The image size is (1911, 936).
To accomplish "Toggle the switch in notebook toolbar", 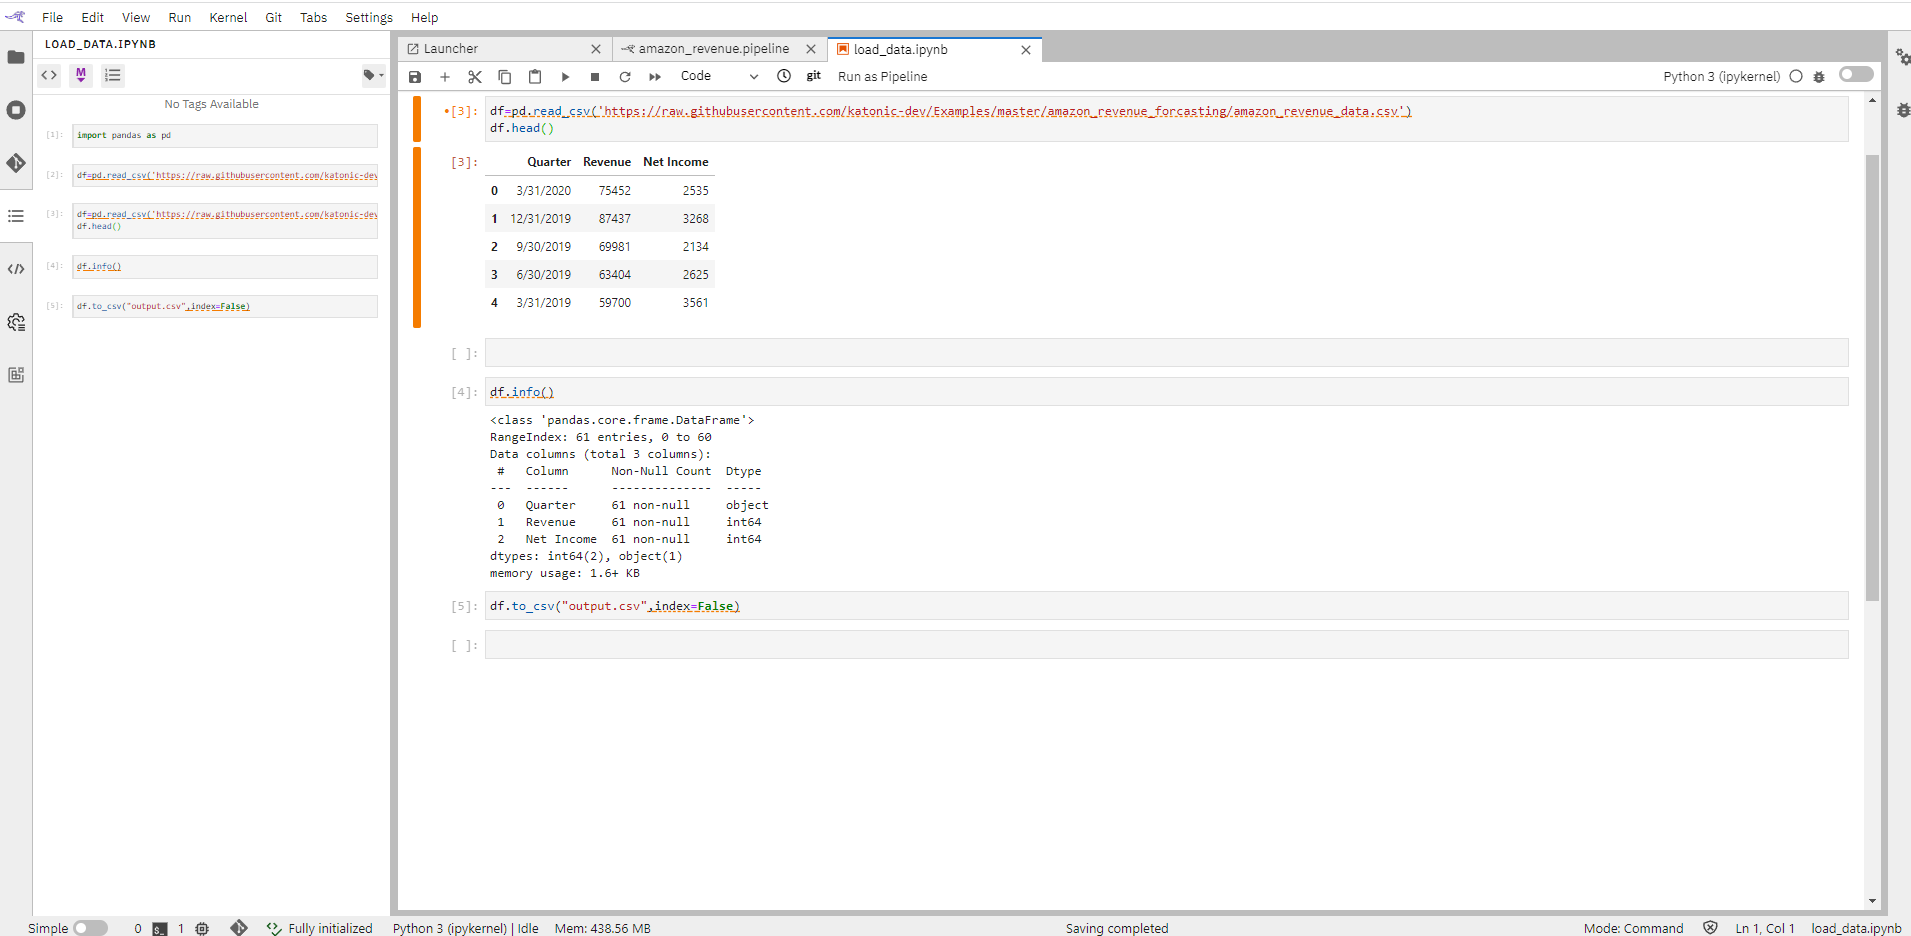I will (x=1856, y=74).
